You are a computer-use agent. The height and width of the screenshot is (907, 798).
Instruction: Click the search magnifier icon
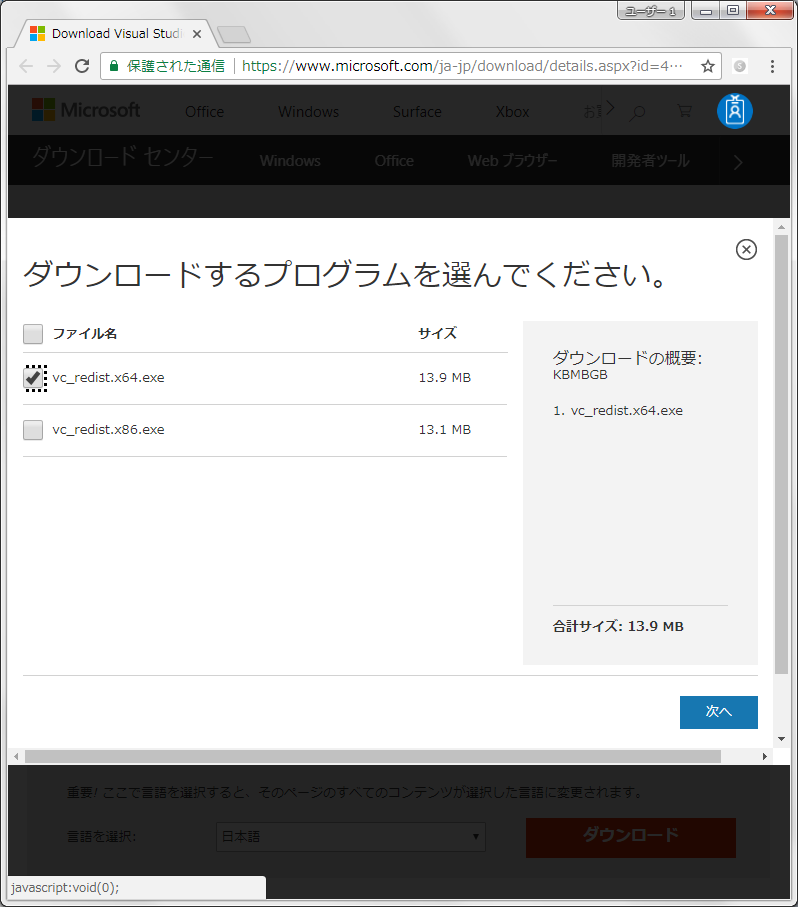(637, 112)
